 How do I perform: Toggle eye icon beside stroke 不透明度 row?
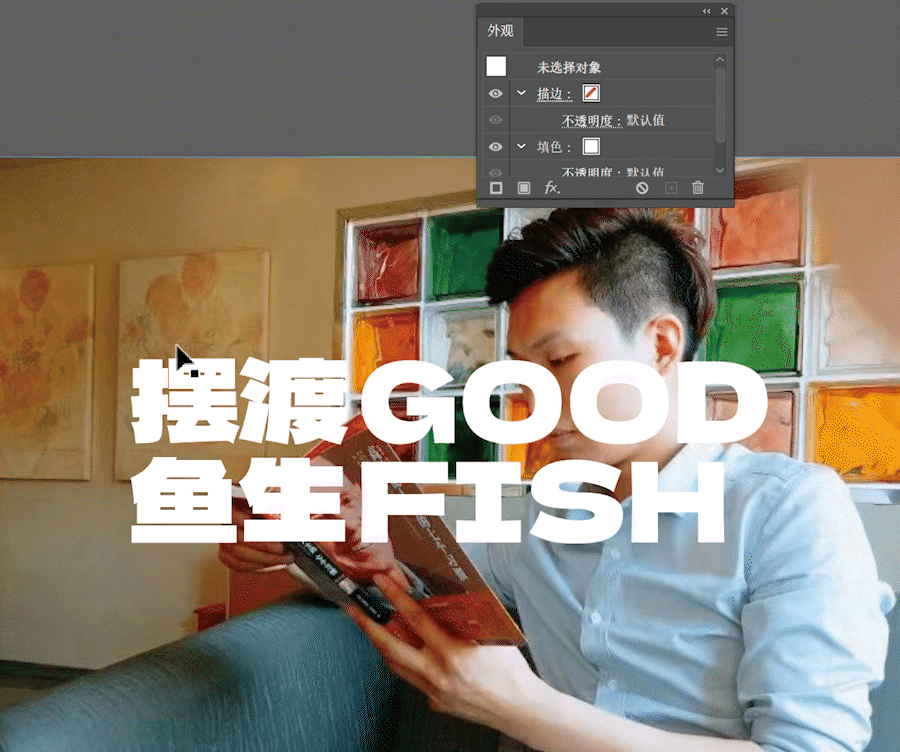495,120
